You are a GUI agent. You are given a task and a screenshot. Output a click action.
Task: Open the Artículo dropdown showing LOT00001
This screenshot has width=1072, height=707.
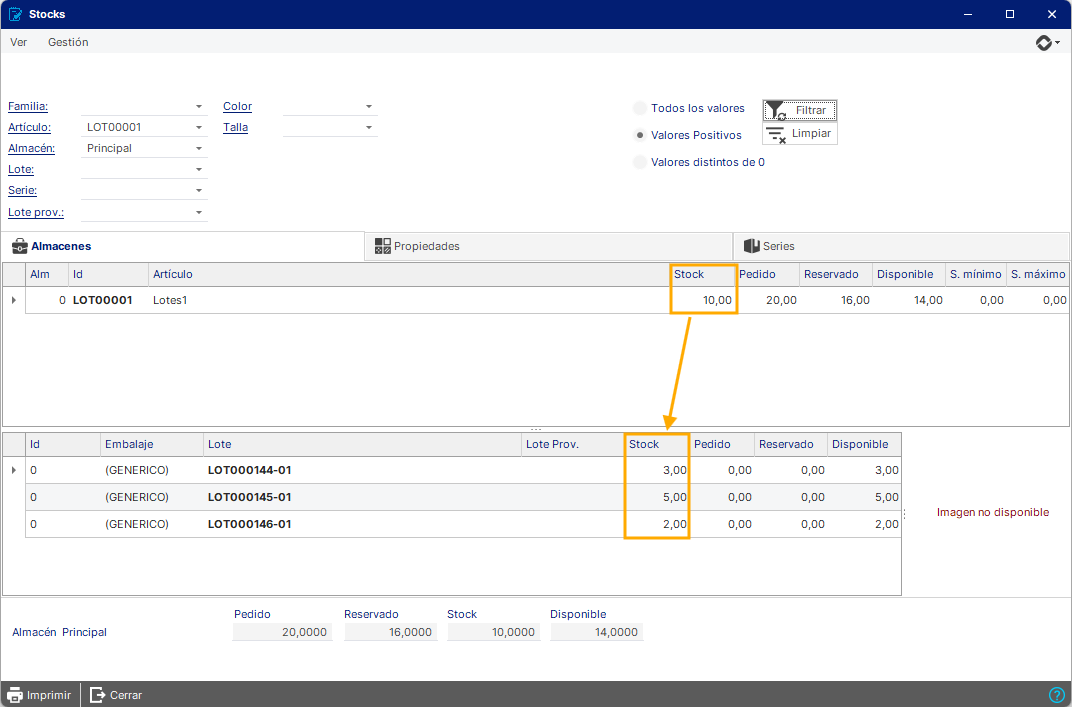[199, 128]
